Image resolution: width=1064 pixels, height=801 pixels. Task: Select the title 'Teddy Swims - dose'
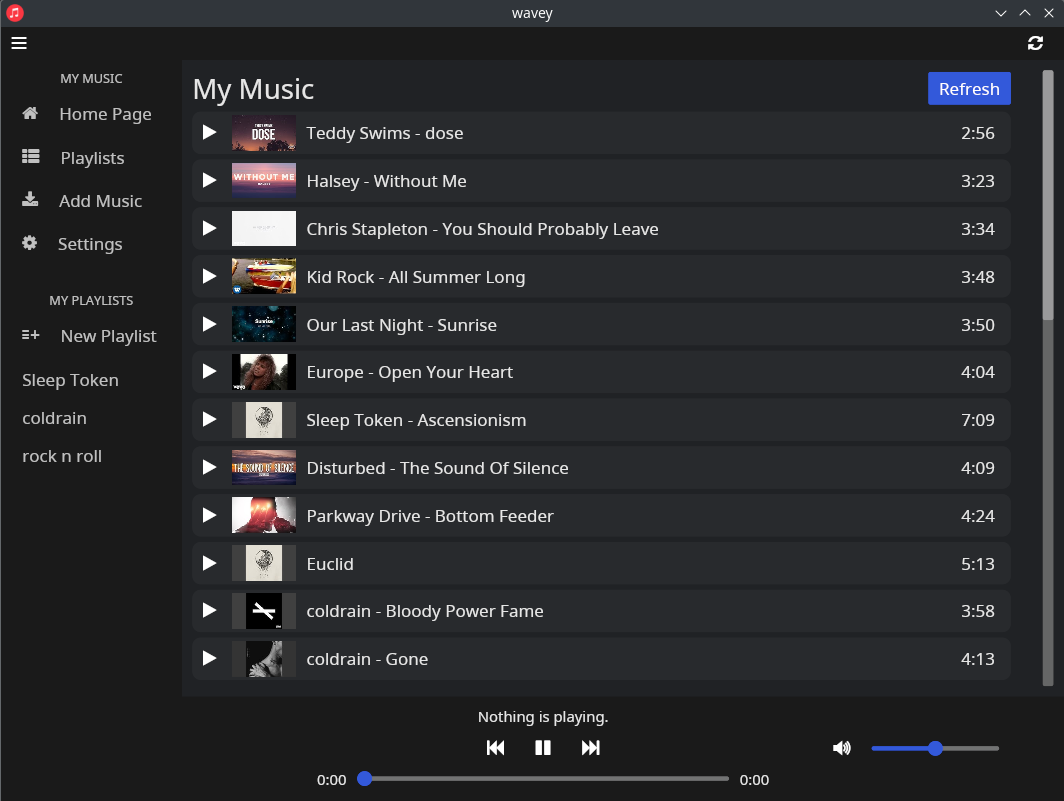(x=385, y=133)
